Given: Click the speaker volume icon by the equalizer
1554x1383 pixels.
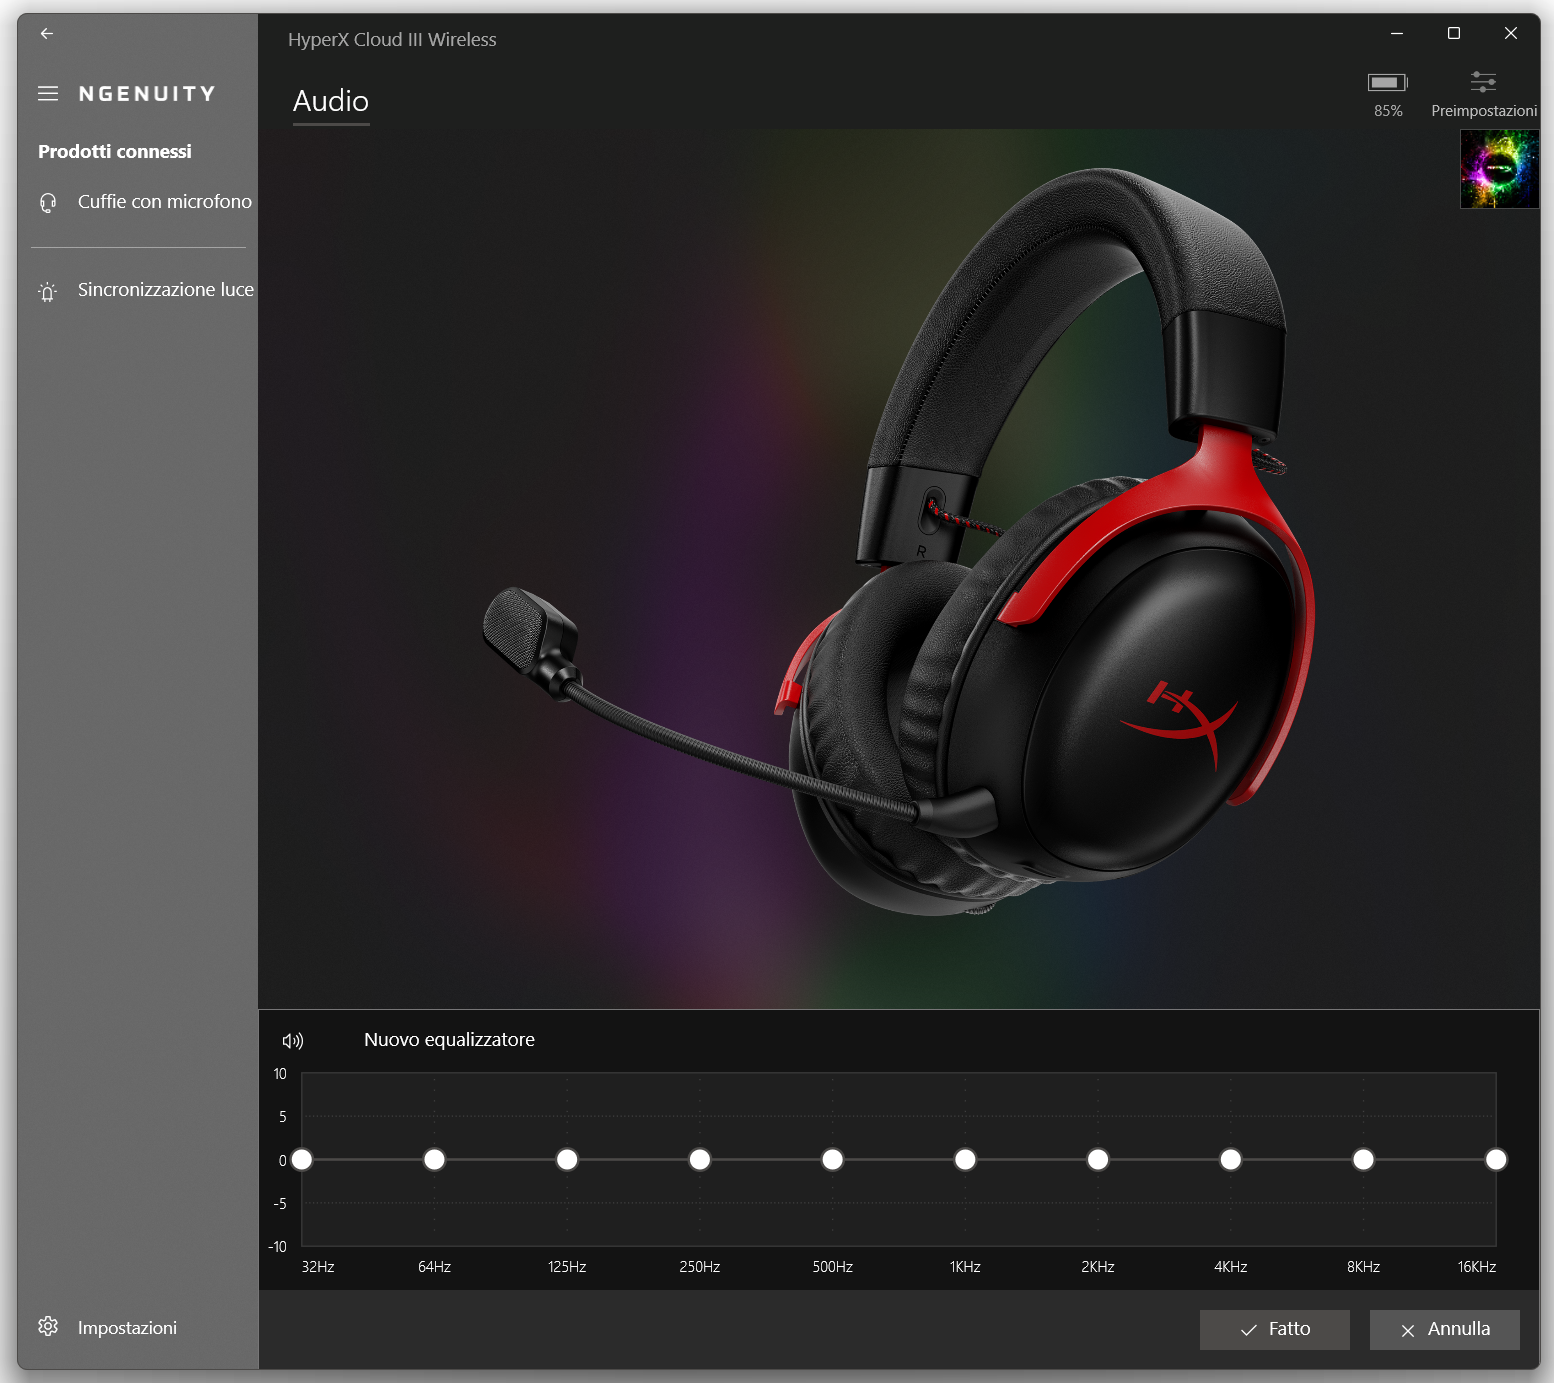Looking at the screenshot, I should pos(293,1041).
